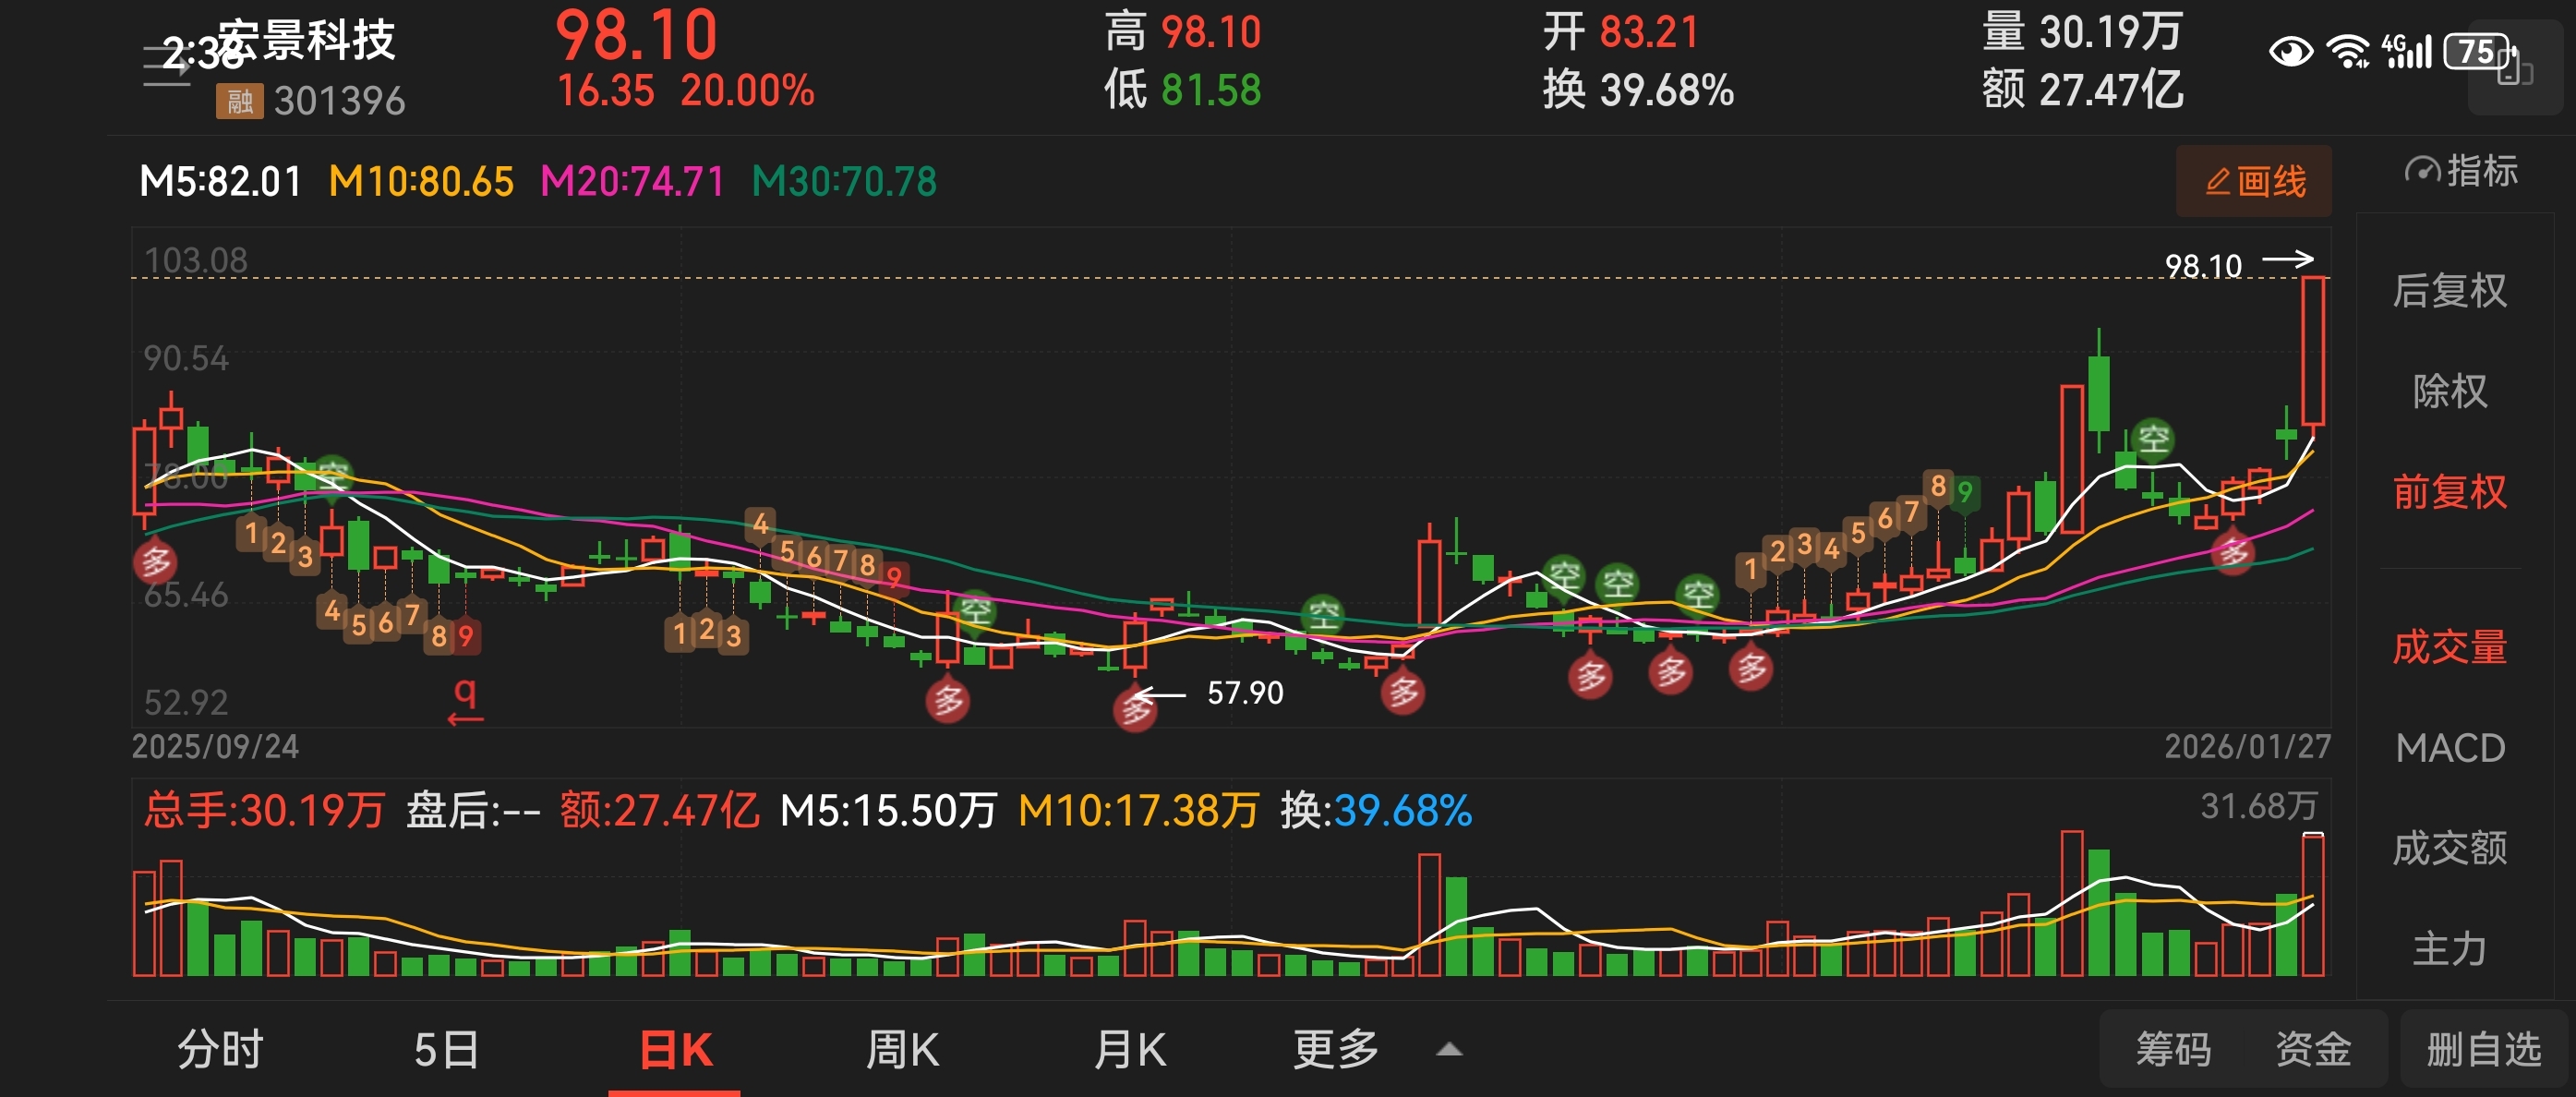The image size is (2576, 1097).
Task: Switch to the 分时 tab
Action: 220,1050
